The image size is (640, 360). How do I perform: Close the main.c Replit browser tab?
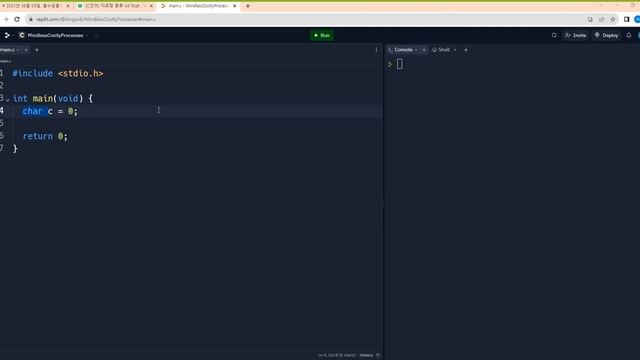(x=234, y=6)
